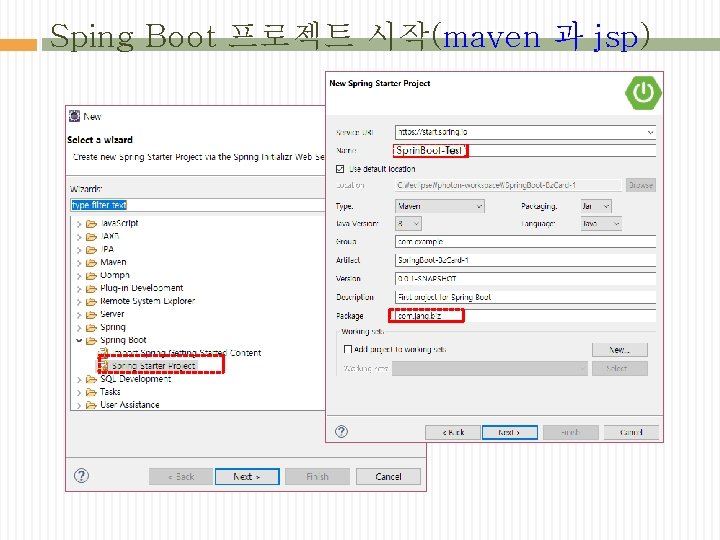Image resolution: width=720 pixels, height=540 pixels.
Task: Open the Working sets combo box
Action: (490, 368)
